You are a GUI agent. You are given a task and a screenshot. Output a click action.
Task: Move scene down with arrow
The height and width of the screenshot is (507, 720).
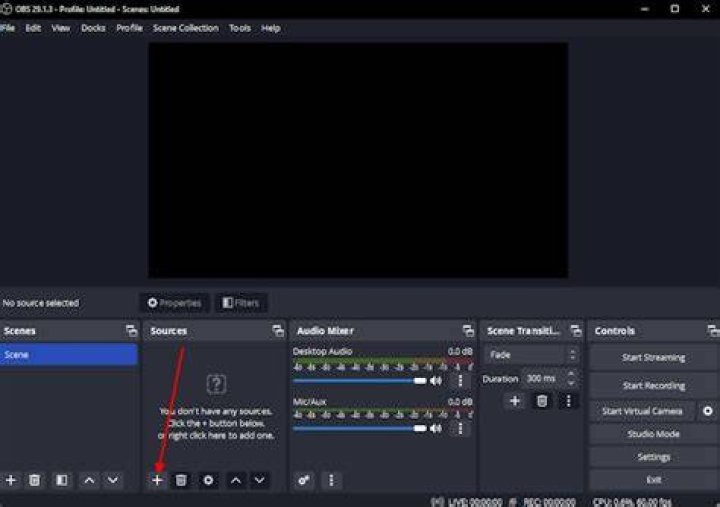click(113, 480)
